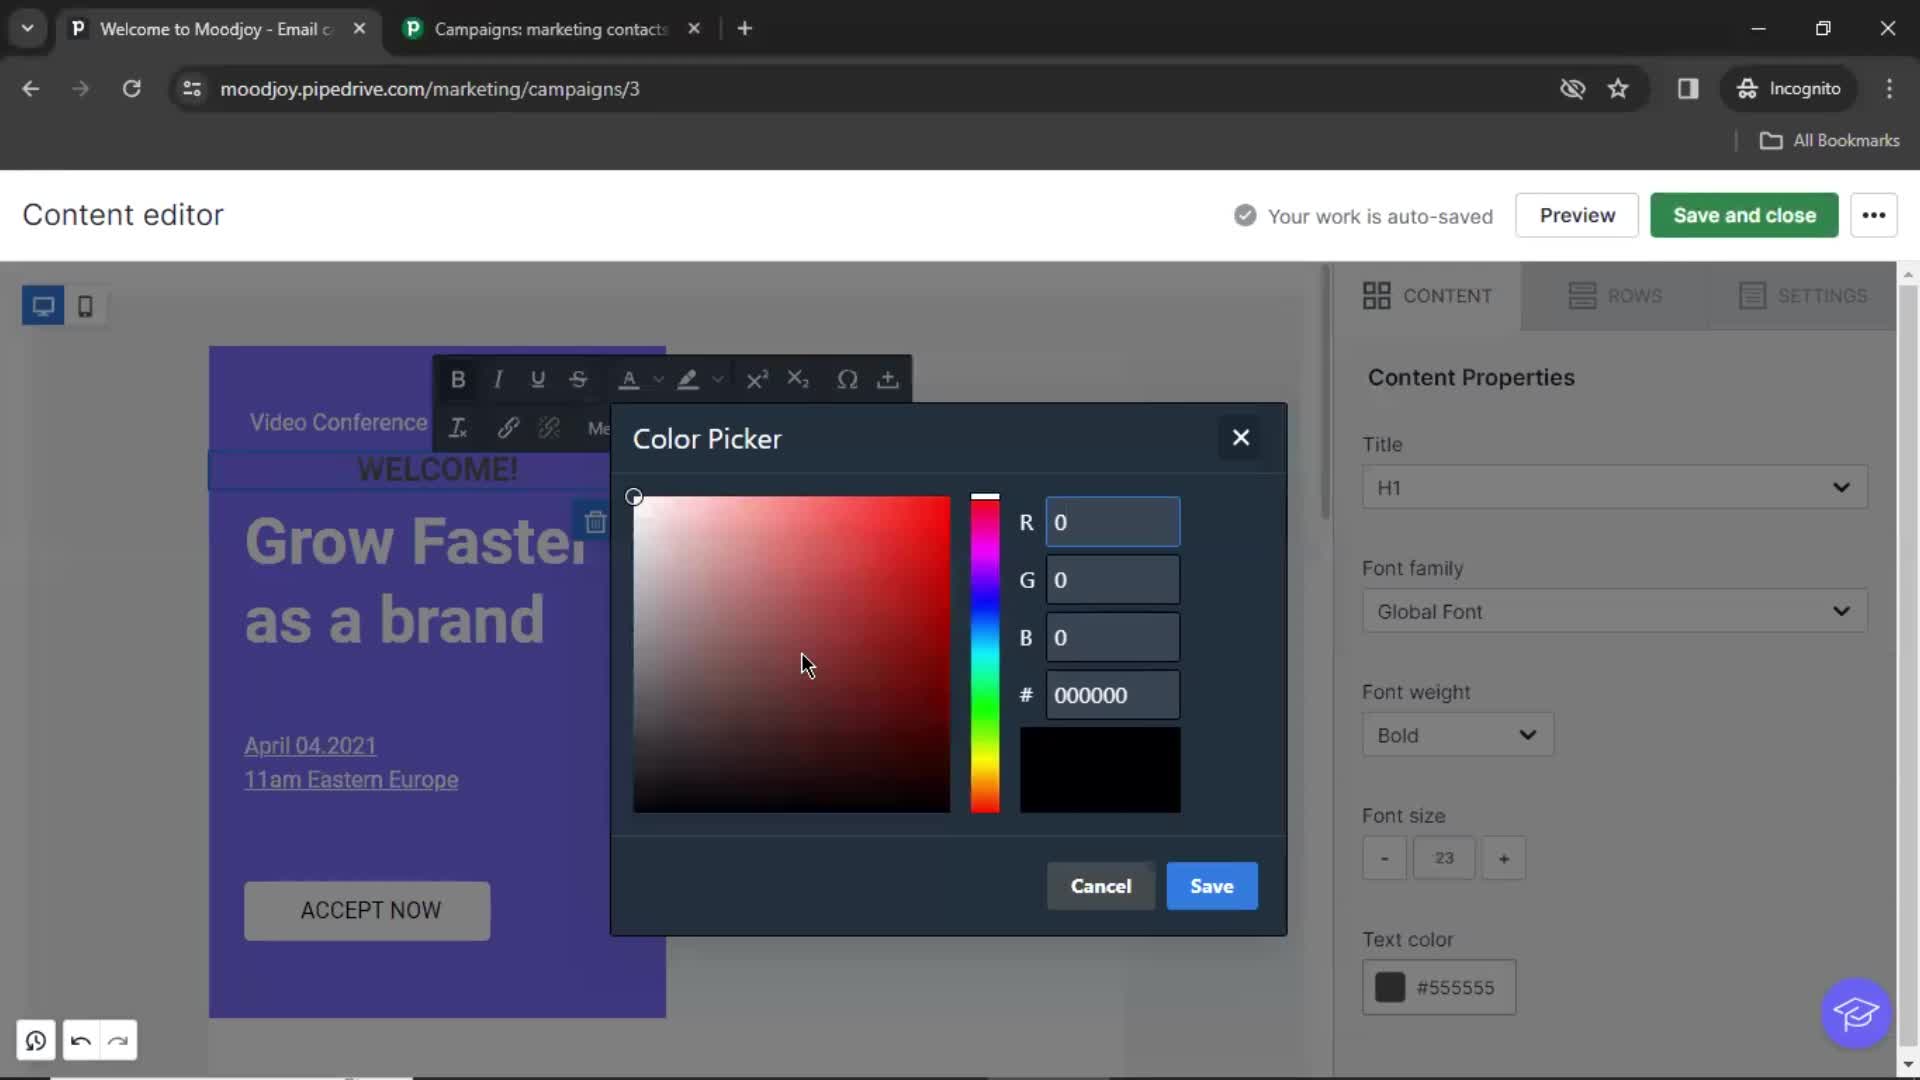Increase font size with plus
Viewport: 1920px width, 1080px height.
tap(1503, 858)
